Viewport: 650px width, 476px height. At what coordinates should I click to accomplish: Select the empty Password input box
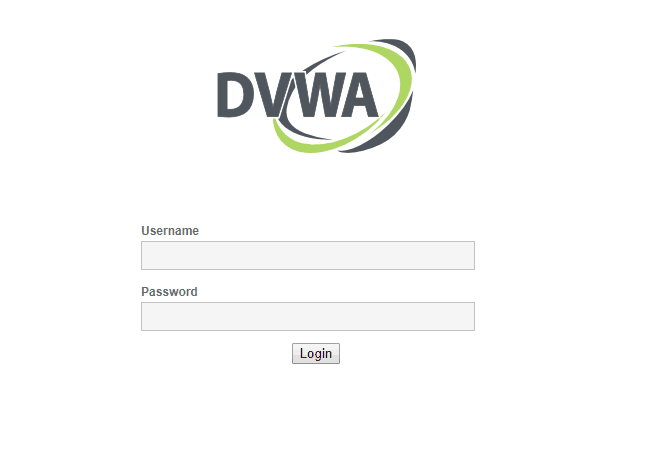coord(308,316)
